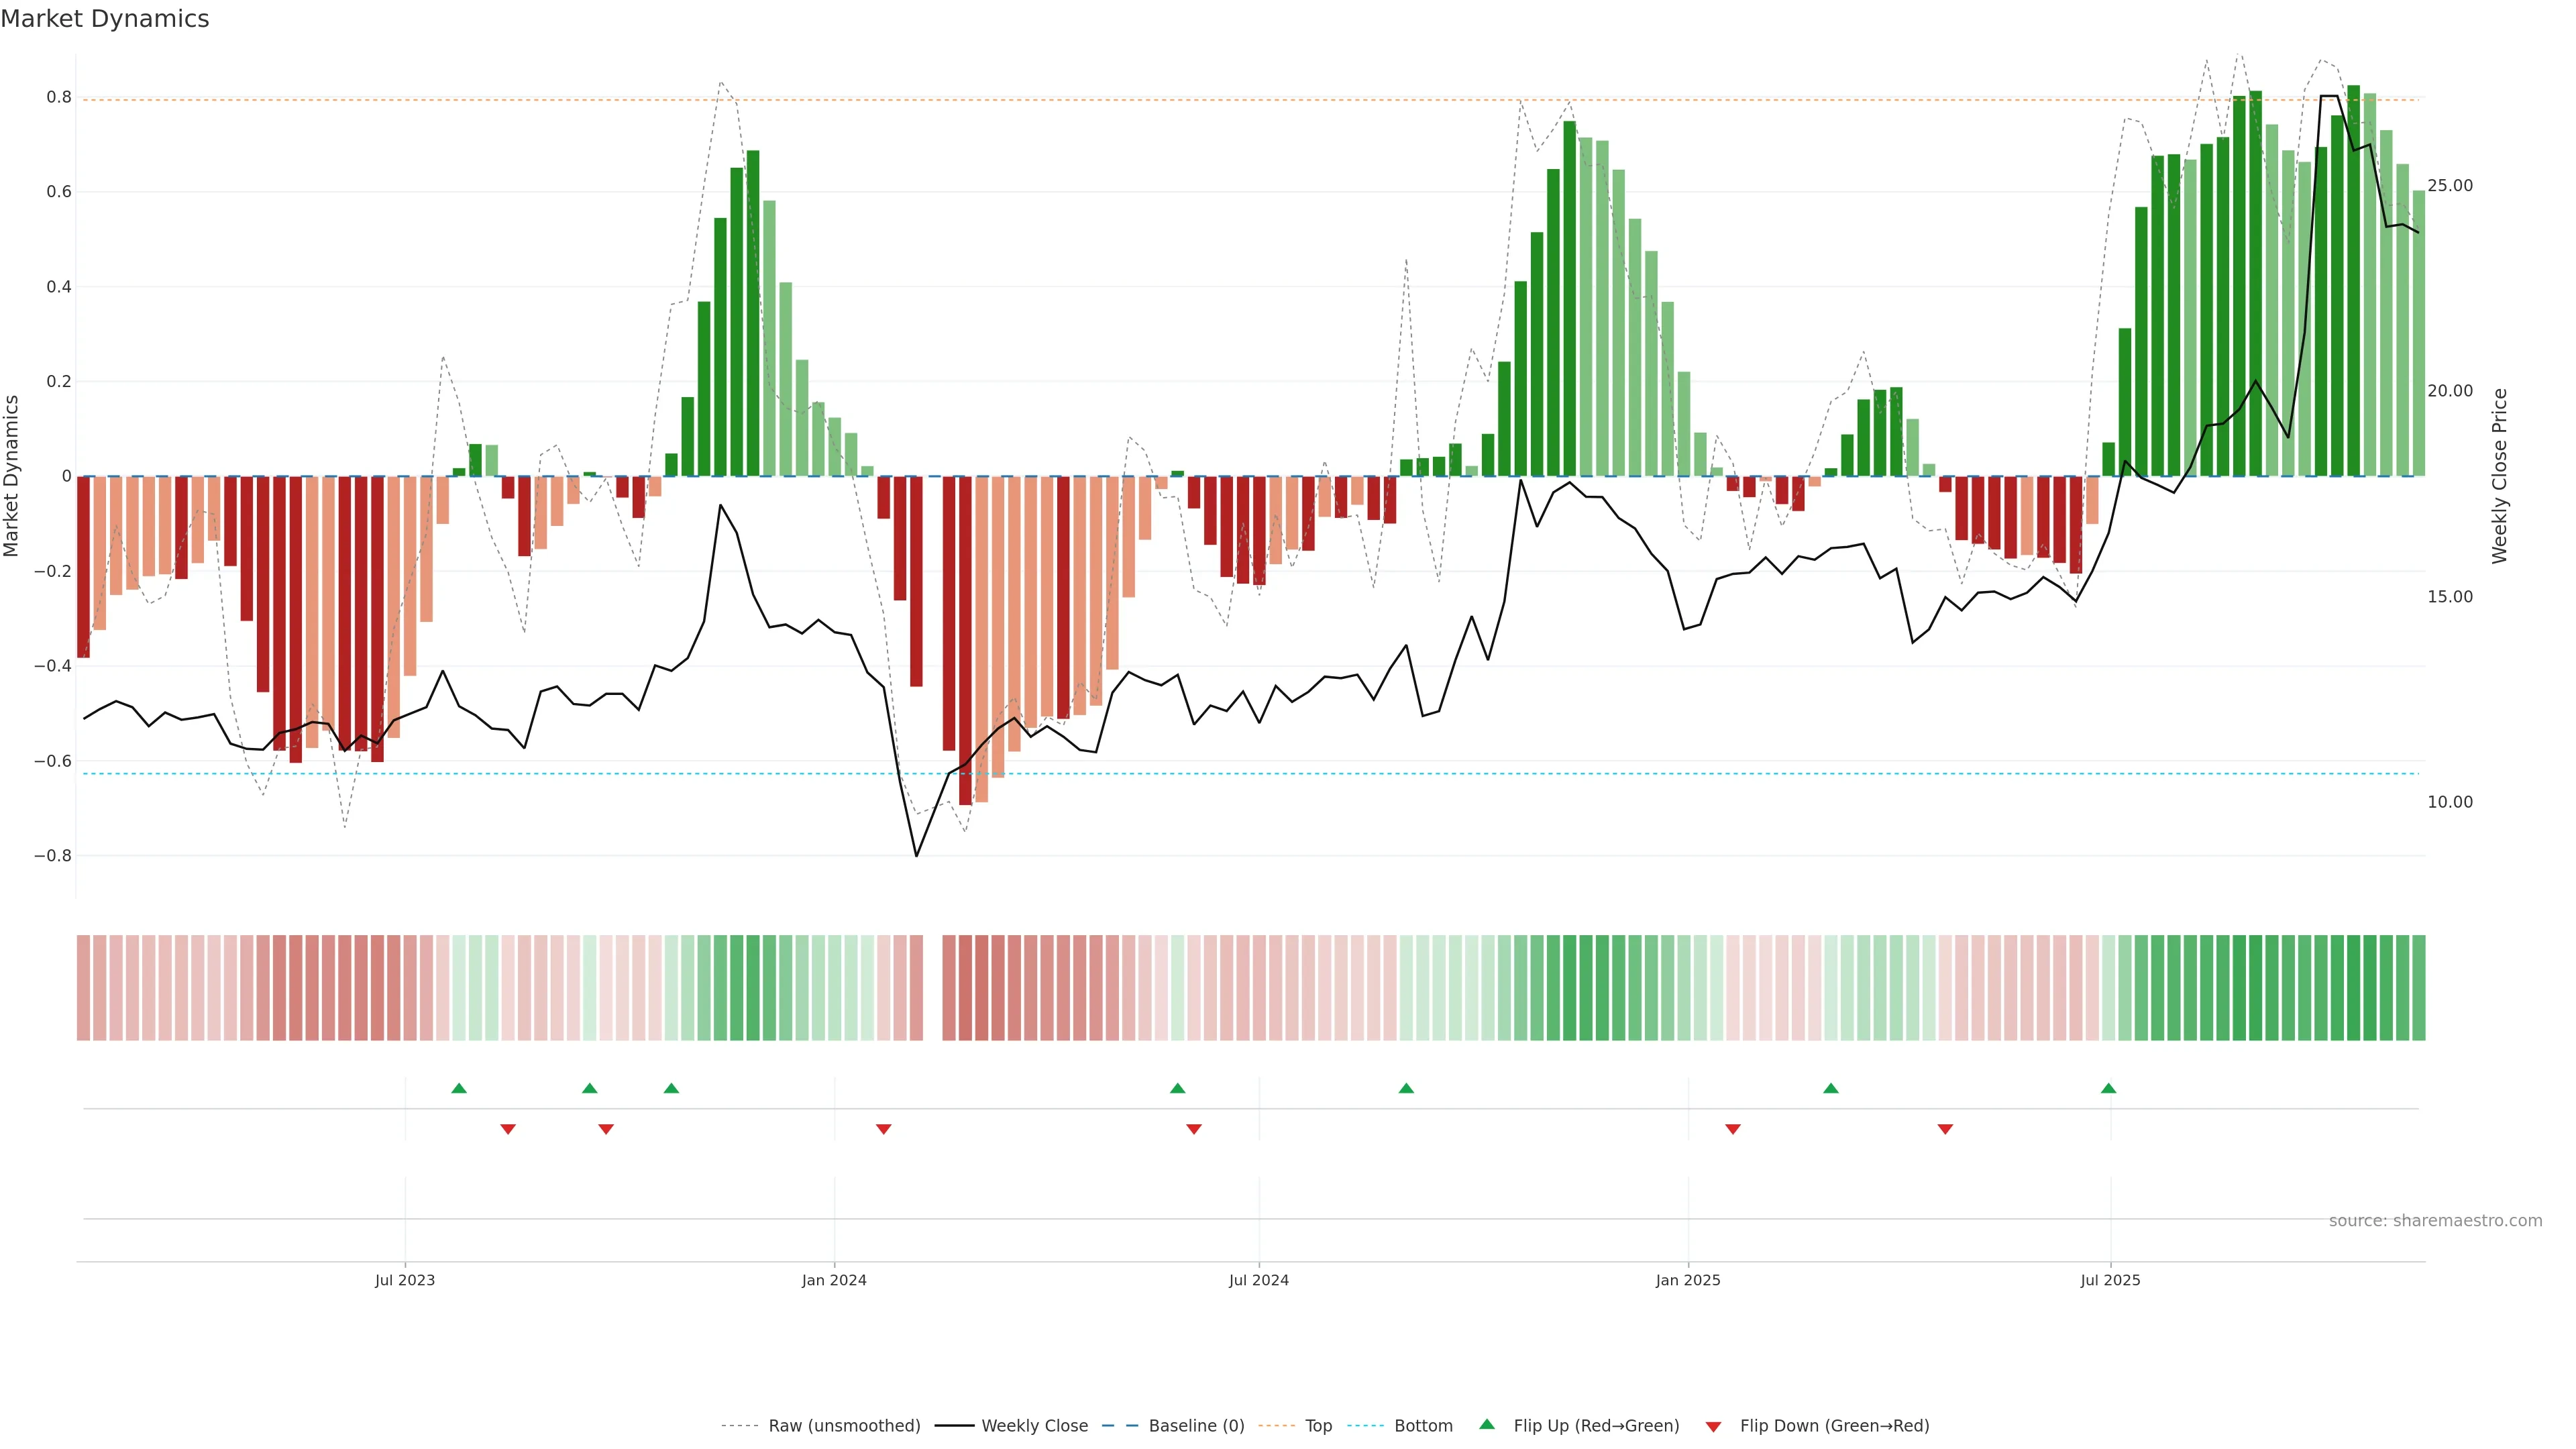Click the Weekly Close Price axis title

point(2499,476)
